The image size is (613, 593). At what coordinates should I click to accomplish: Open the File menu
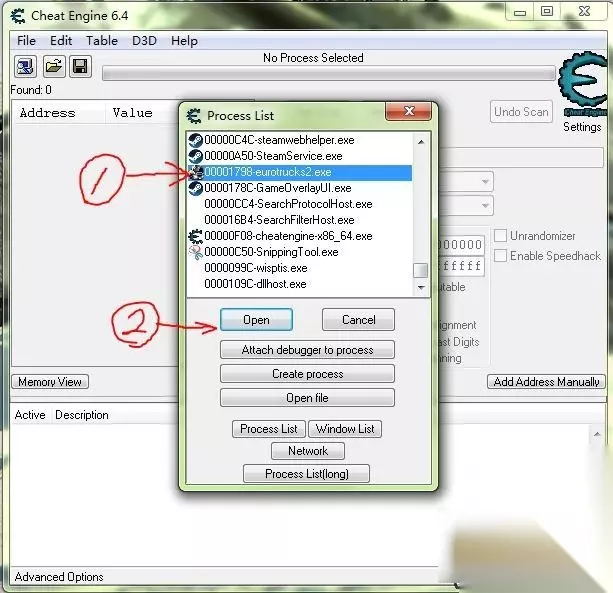point(26,41)
